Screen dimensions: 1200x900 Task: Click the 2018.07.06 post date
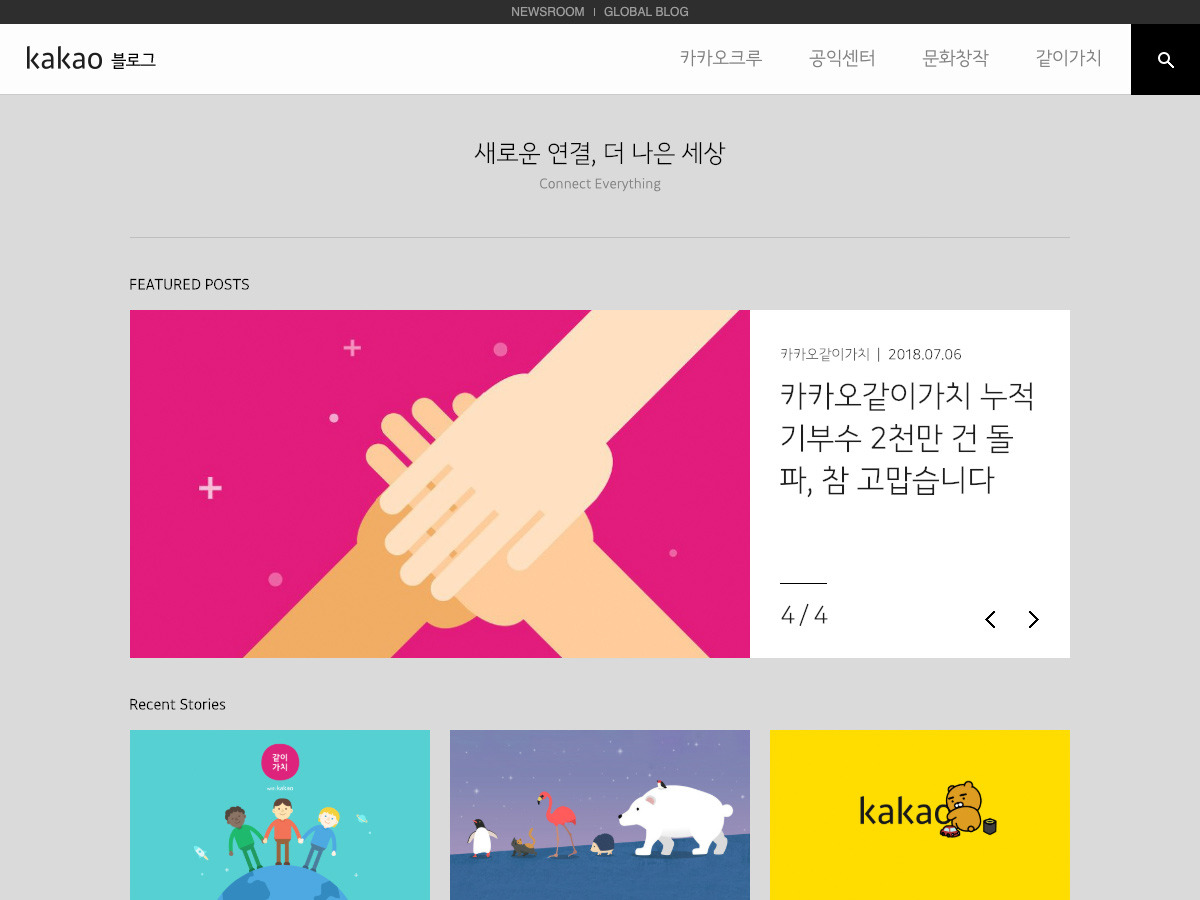pyautogui.click(x=925, y=354)
